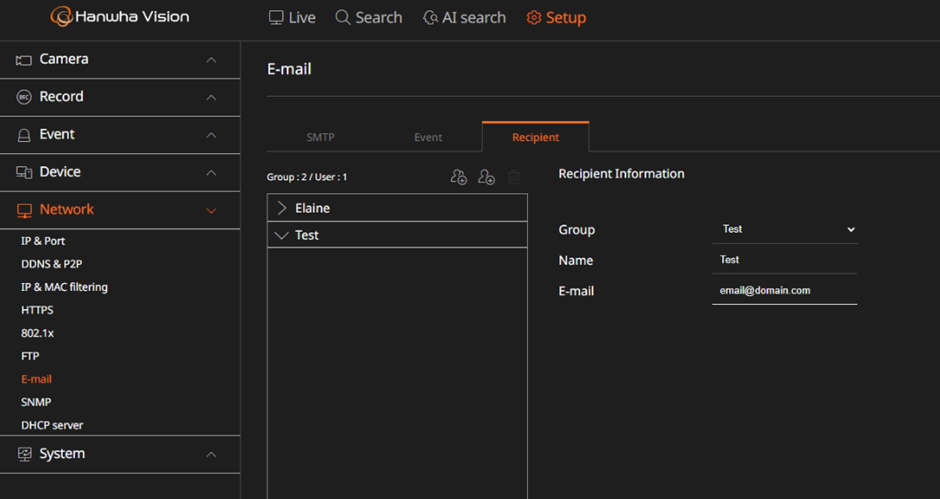Click the System menu label
940x499 pixels.
click(62, 453)
